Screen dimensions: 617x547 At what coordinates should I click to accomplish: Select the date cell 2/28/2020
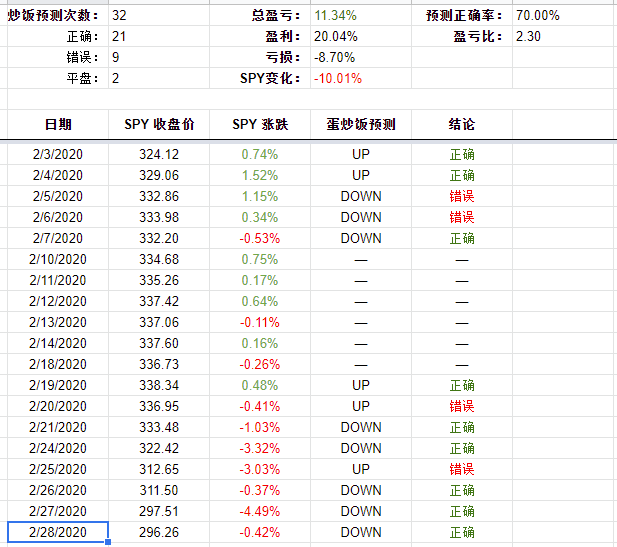(x=58, y=532)
